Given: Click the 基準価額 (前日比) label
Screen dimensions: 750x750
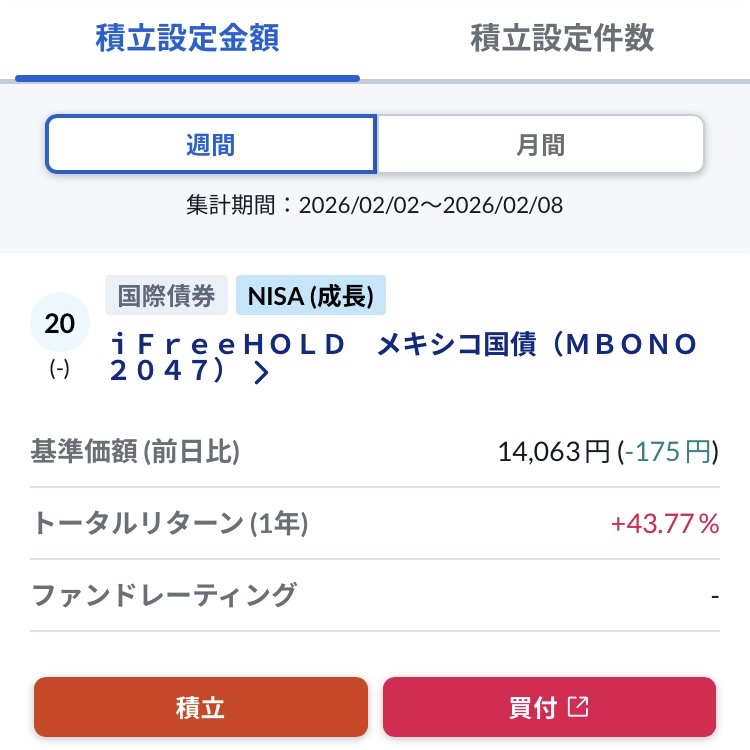Looking at the screenshot, I should click(x=136, y=453).
